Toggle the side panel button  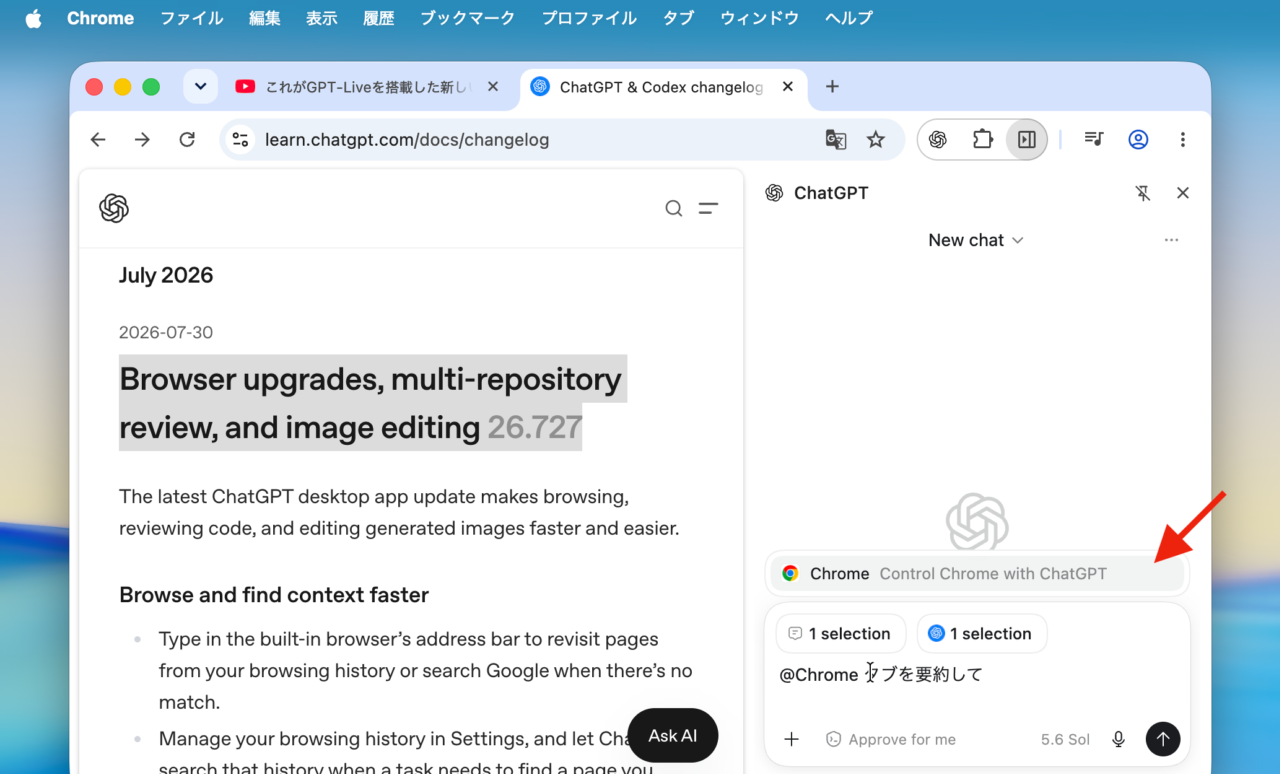[x=1027, y=140]
